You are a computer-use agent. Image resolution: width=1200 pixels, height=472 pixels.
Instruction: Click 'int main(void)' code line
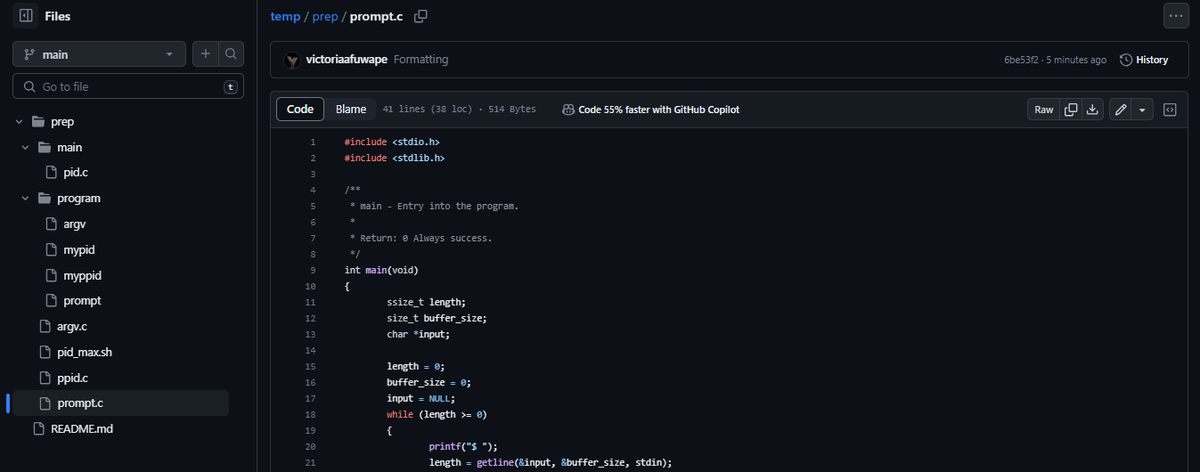click(381, 270)
